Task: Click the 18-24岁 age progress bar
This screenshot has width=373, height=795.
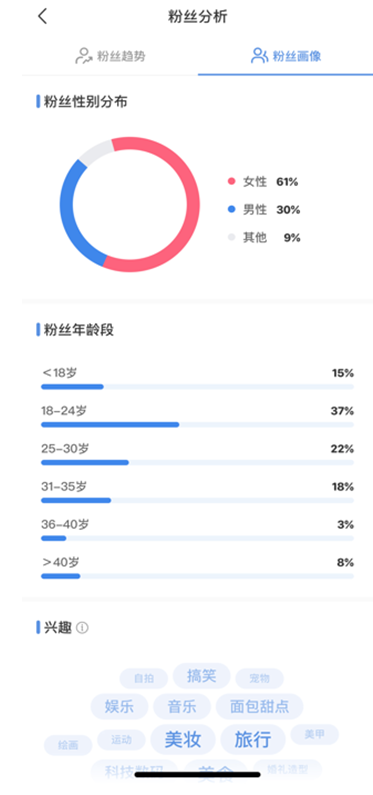Action: 198,424
